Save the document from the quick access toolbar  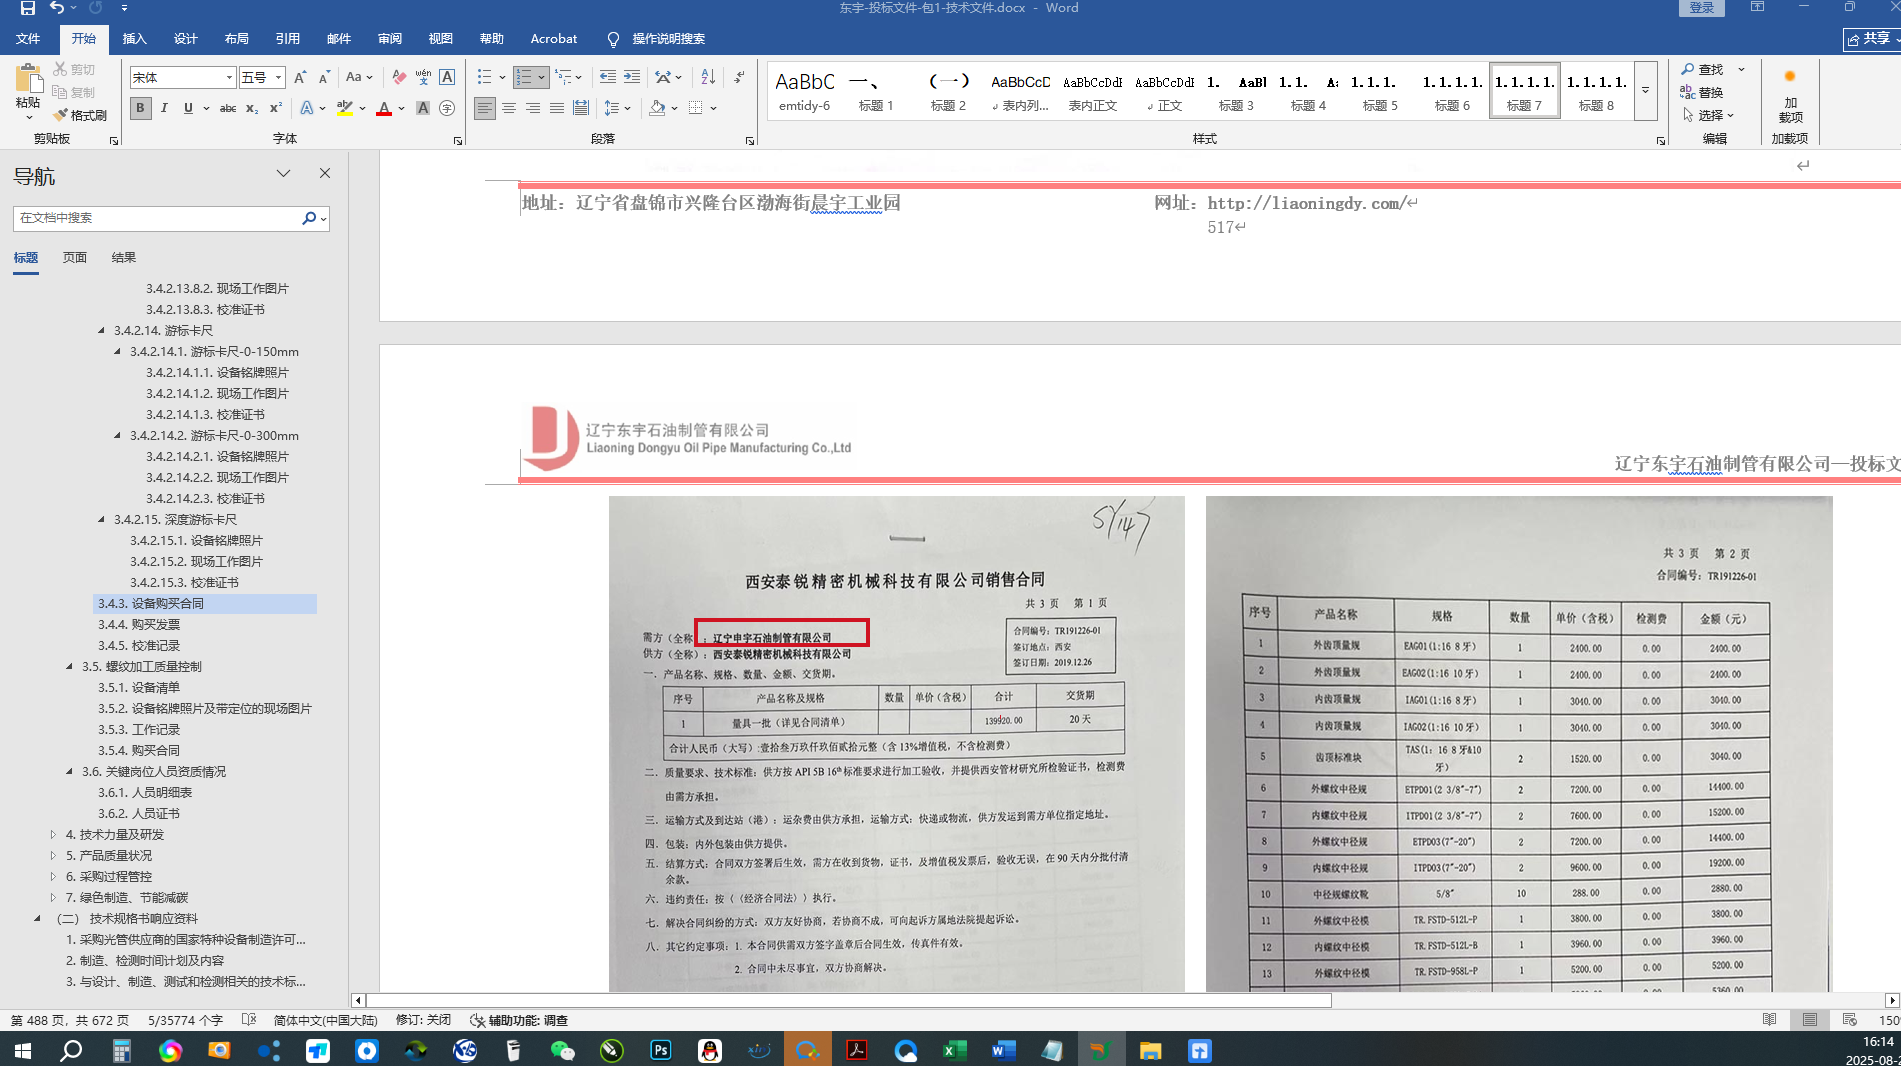(x=28, y=8)
